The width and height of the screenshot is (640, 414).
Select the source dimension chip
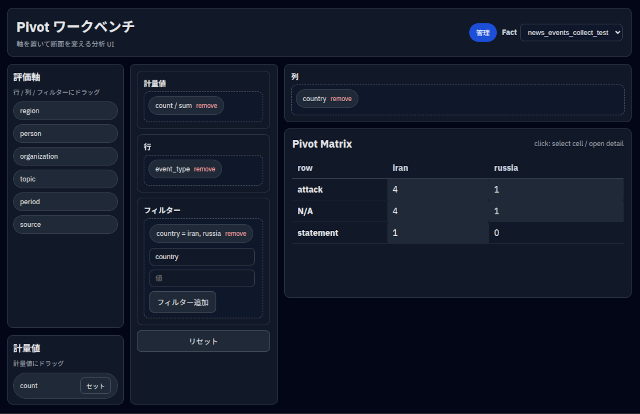click(x=65, y=225)
